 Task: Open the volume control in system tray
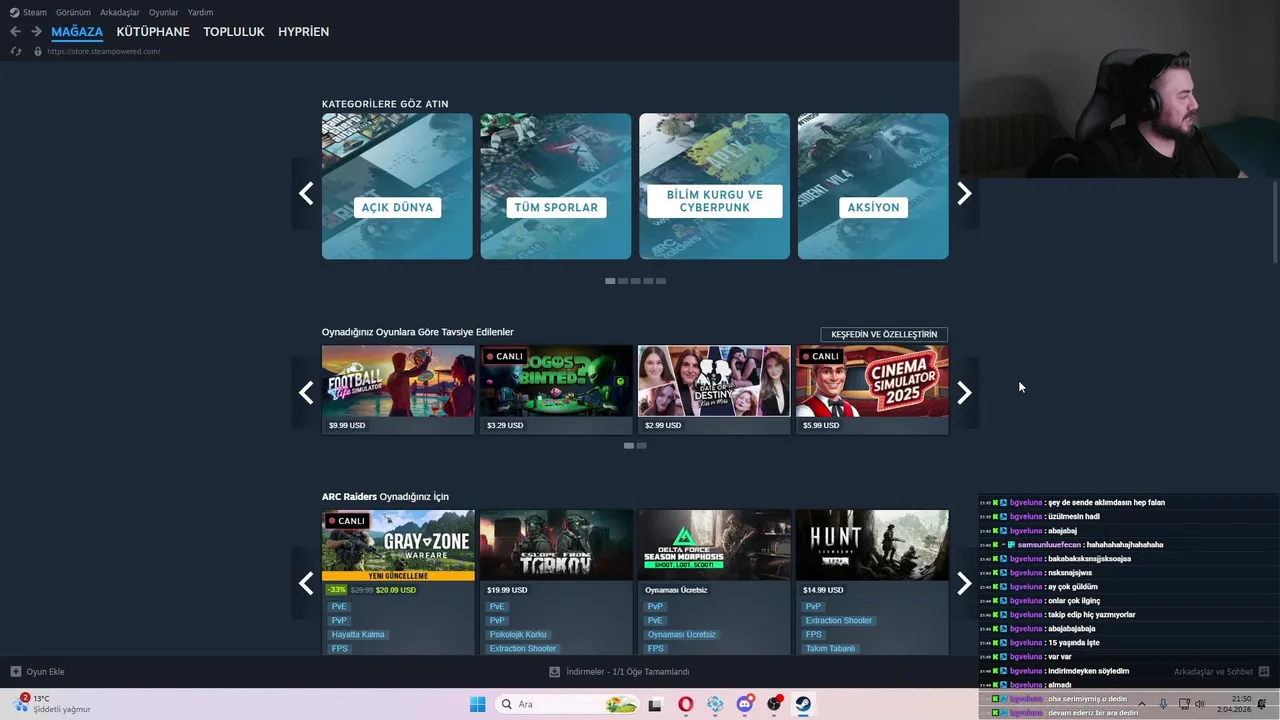(1200, 704)
